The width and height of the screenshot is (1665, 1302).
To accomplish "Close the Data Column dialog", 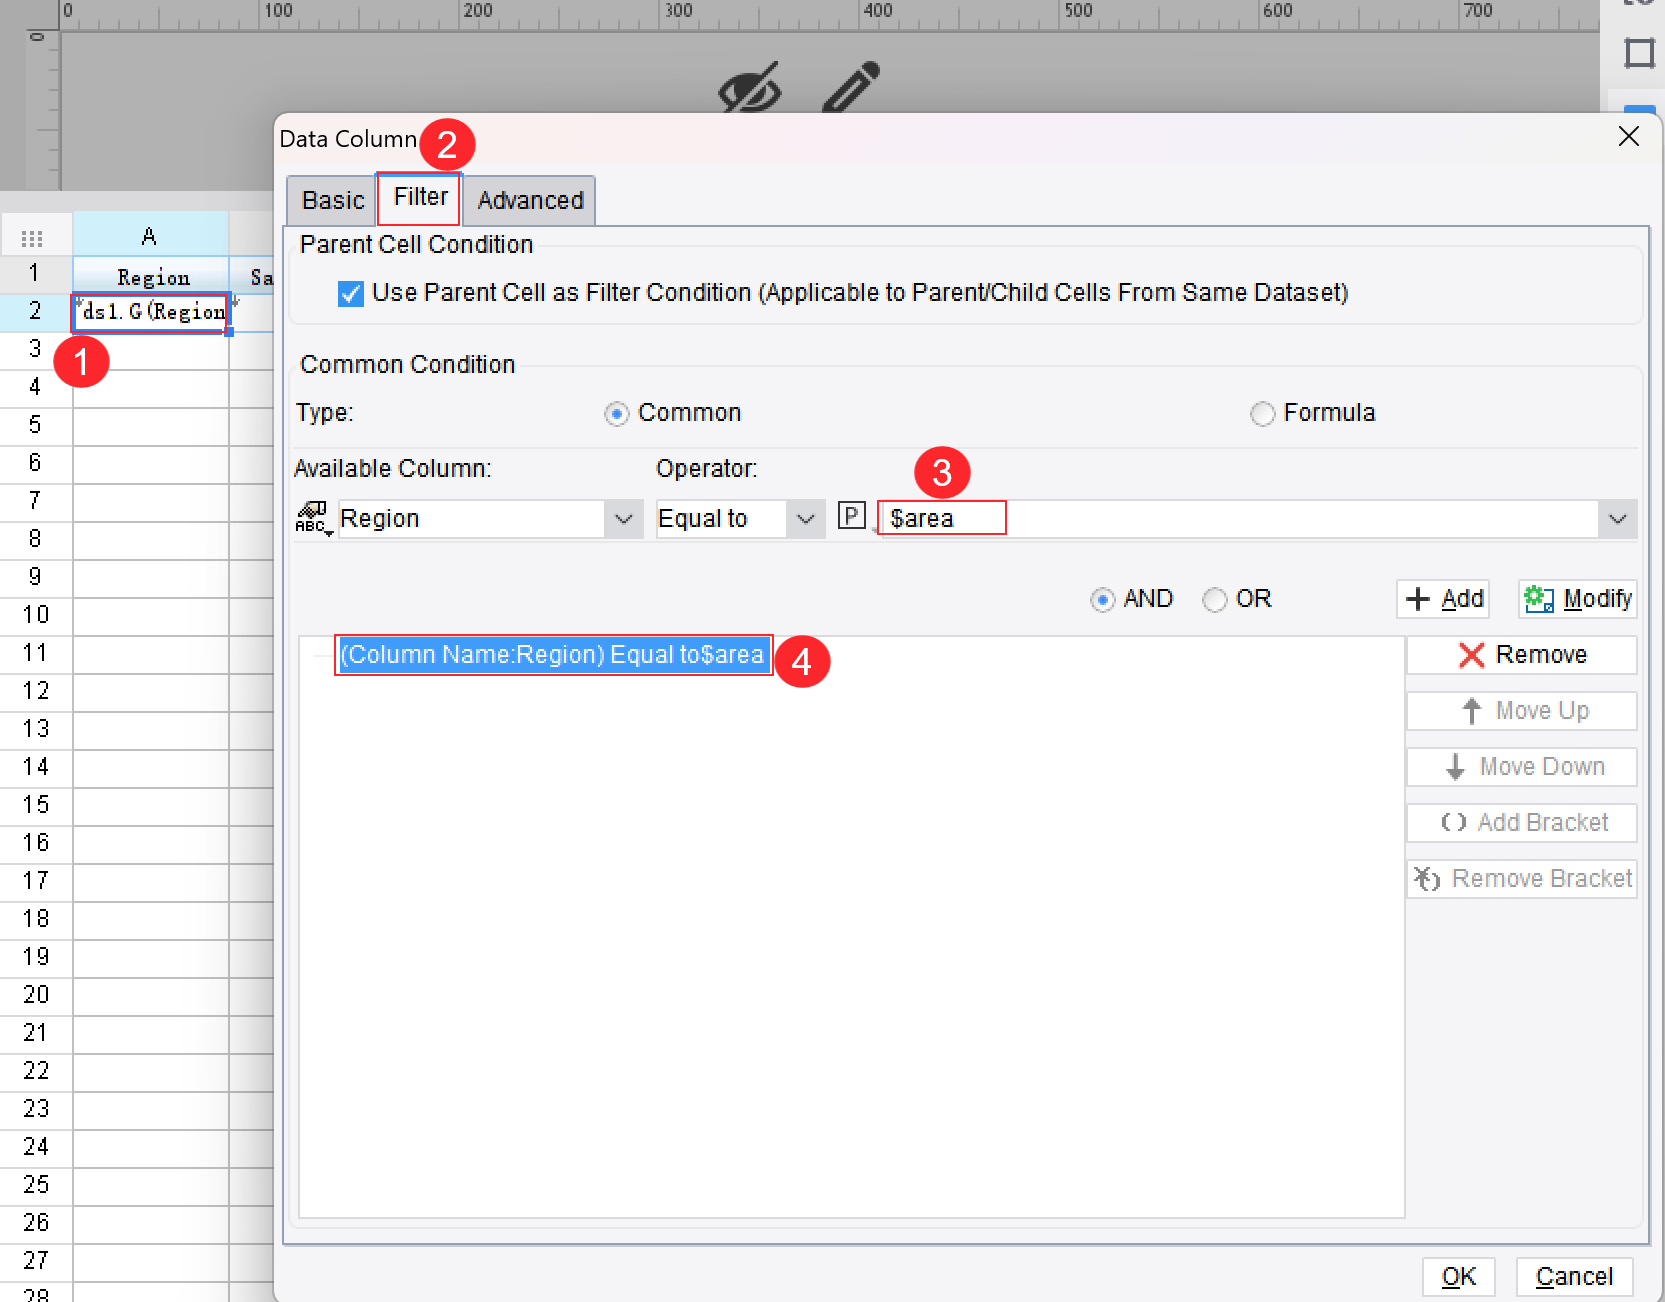I will click(x=1628, y=137).
